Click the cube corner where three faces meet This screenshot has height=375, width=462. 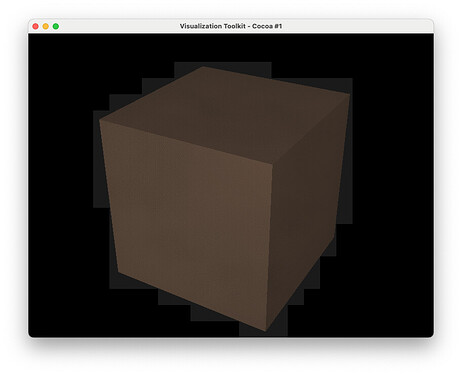point(272,164)
